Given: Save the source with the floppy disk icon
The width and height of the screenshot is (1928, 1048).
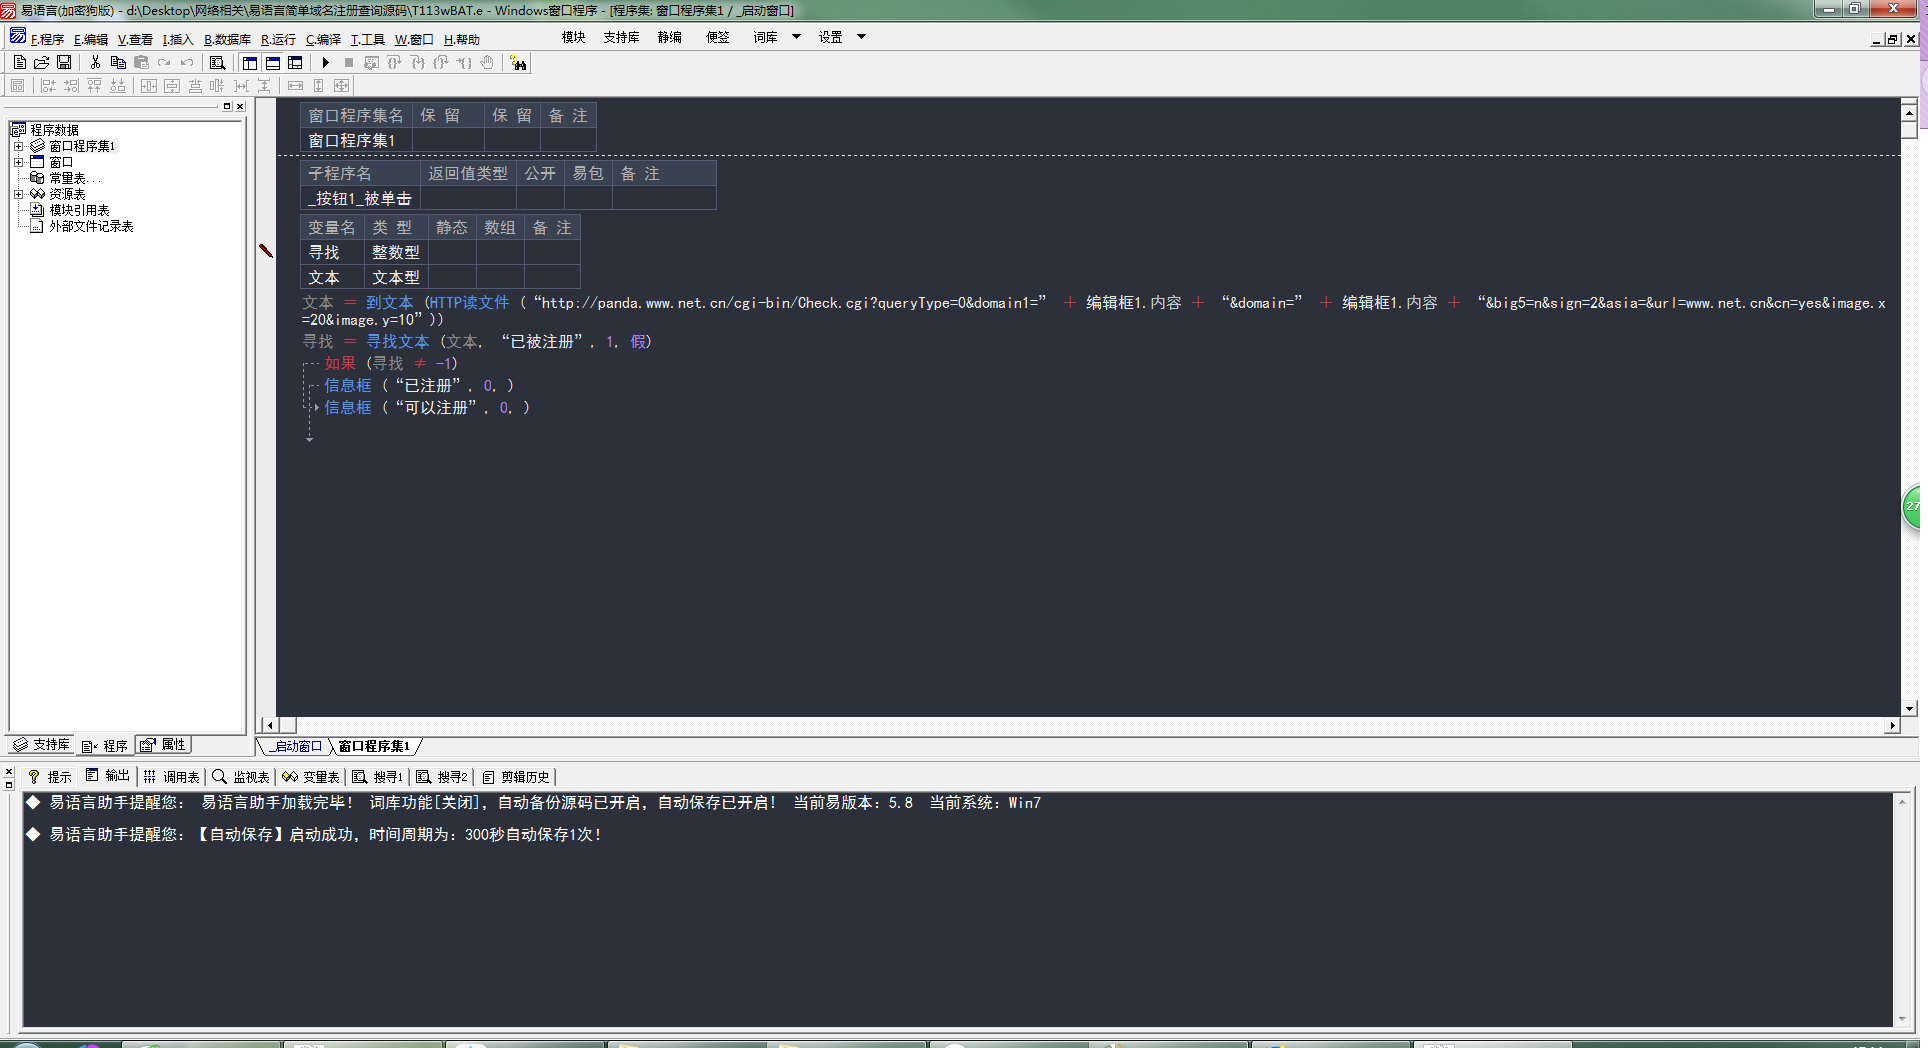Looking at the screenshot, I should point(64,63).
